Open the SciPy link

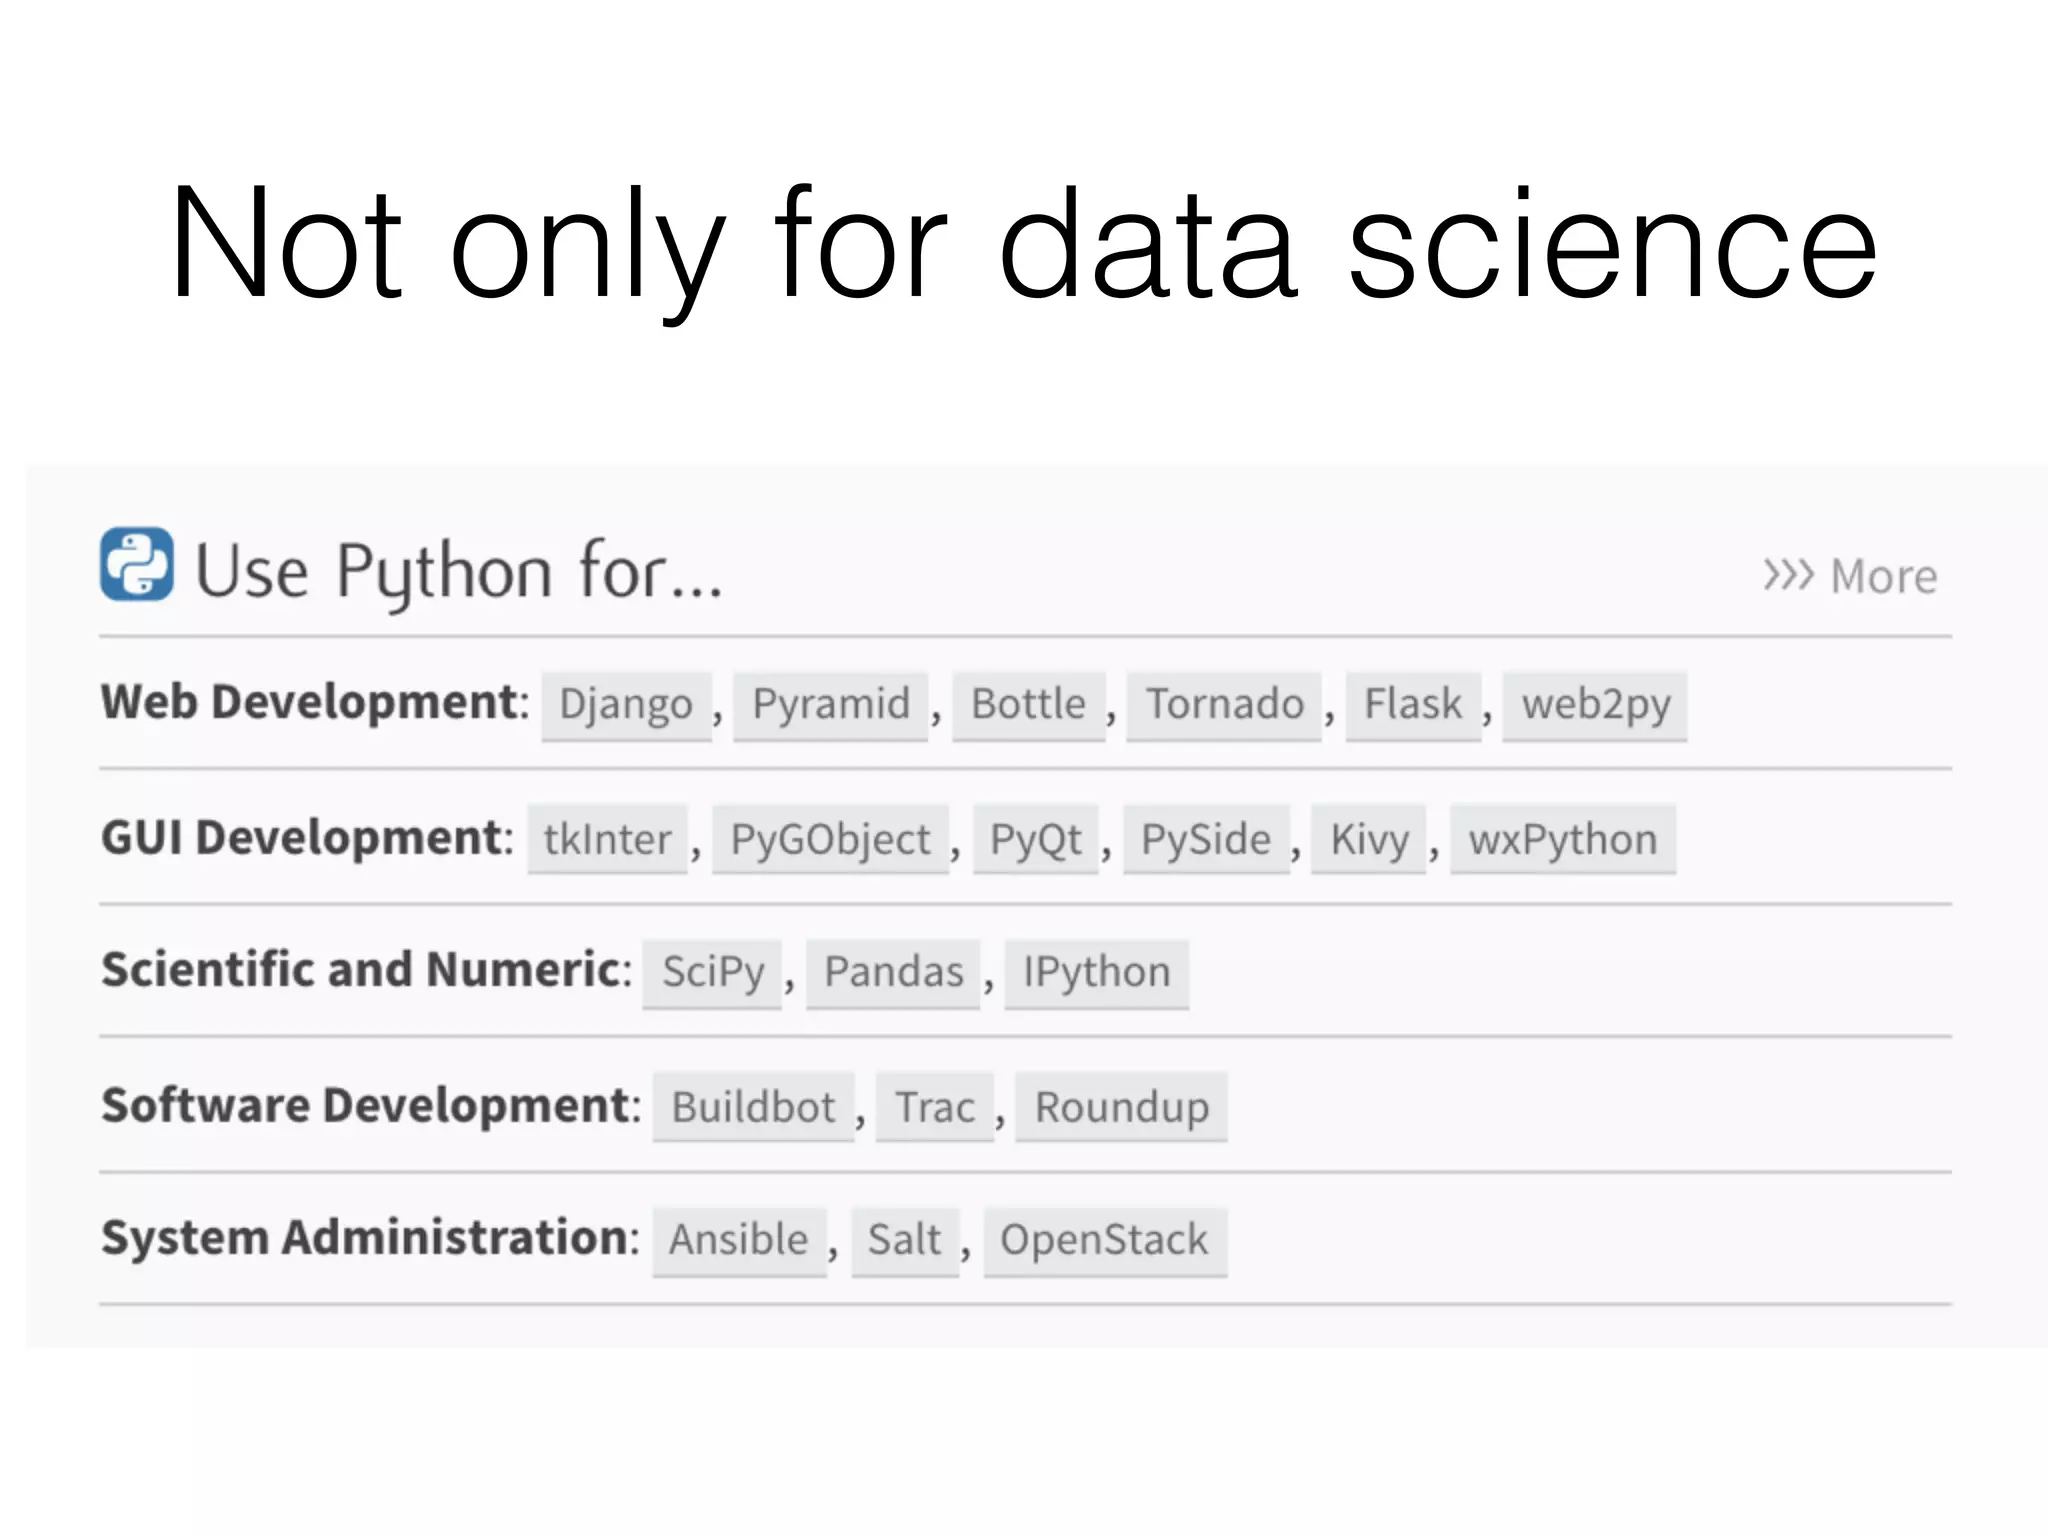coord(712,973)
